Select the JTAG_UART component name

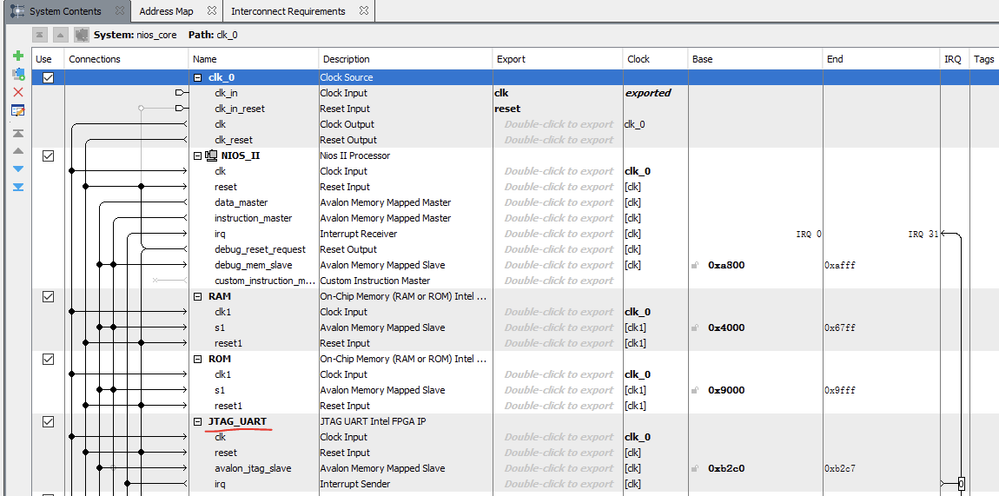[x=238, y=422]
